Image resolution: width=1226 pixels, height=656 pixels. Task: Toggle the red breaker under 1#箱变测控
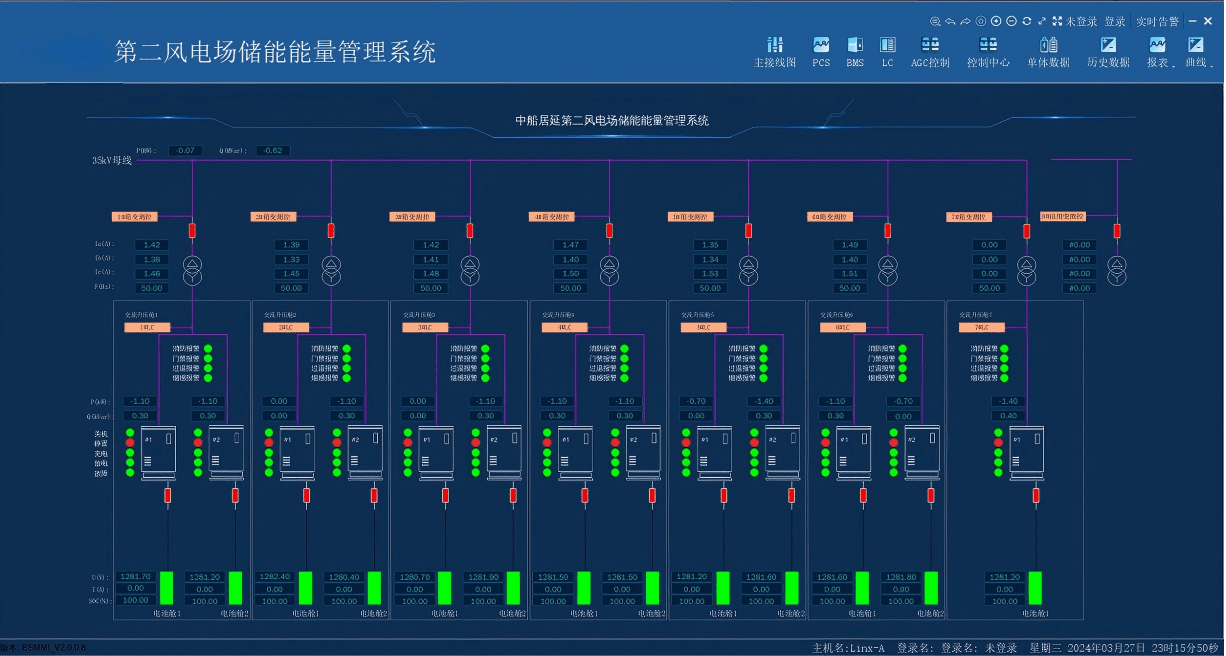click(192, 231)
